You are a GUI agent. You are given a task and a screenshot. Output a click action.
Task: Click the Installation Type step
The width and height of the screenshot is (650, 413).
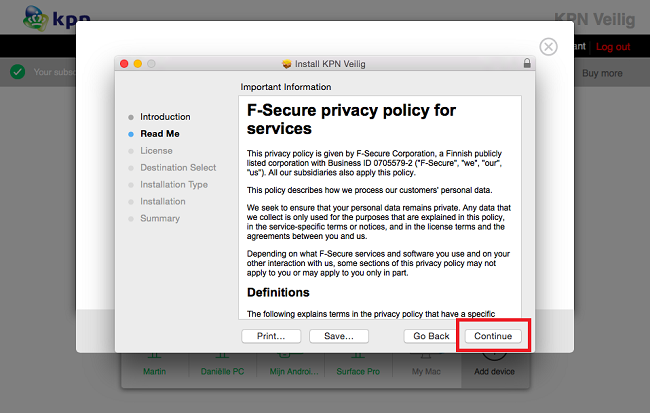[173, 185]
